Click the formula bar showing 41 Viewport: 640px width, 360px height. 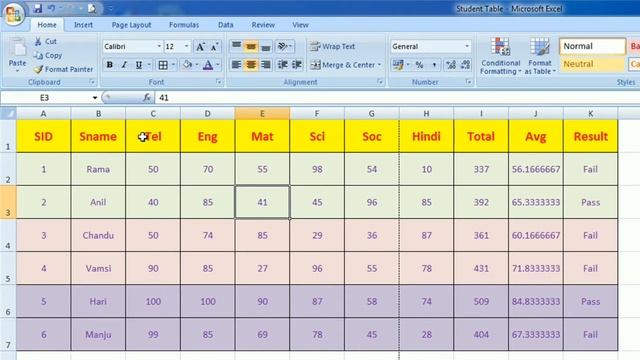coord(398,98)
